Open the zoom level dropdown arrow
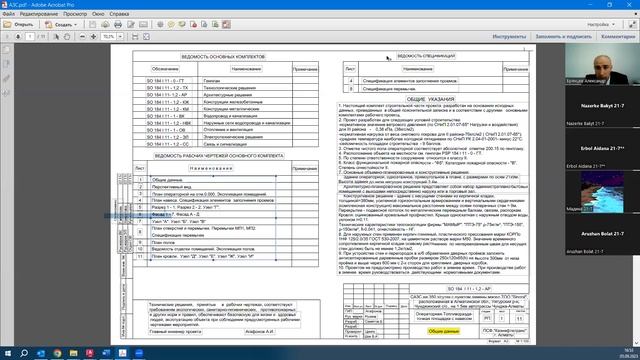 [x=120, y=37]
